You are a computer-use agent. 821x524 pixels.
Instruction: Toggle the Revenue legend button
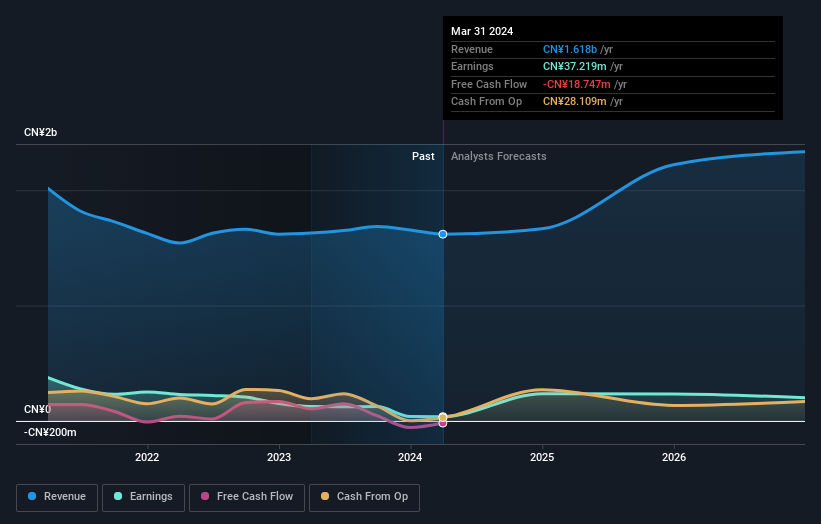point(57,497)
